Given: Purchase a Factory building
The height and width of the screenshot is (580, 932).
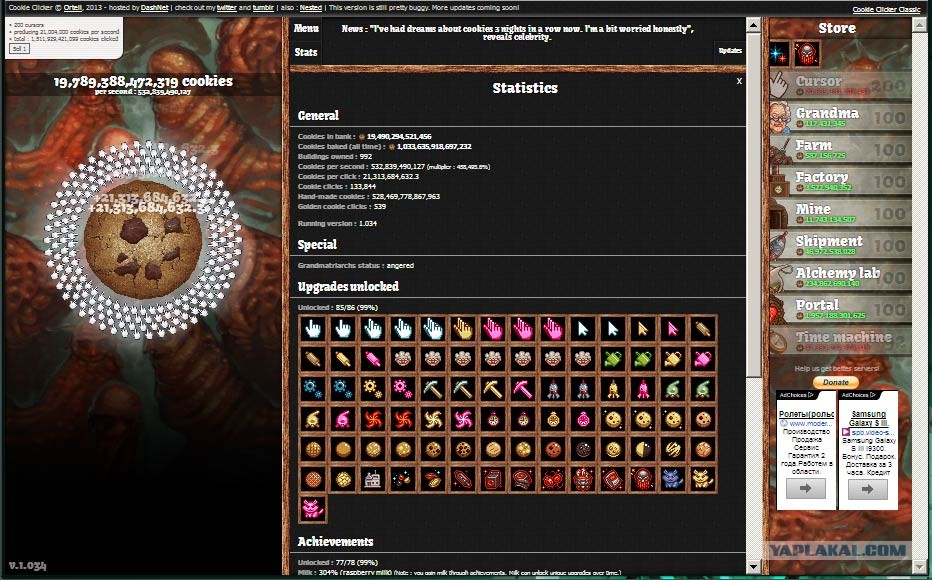Looking at the screenshot, I should pyautogui.click(x=840, y=181).
